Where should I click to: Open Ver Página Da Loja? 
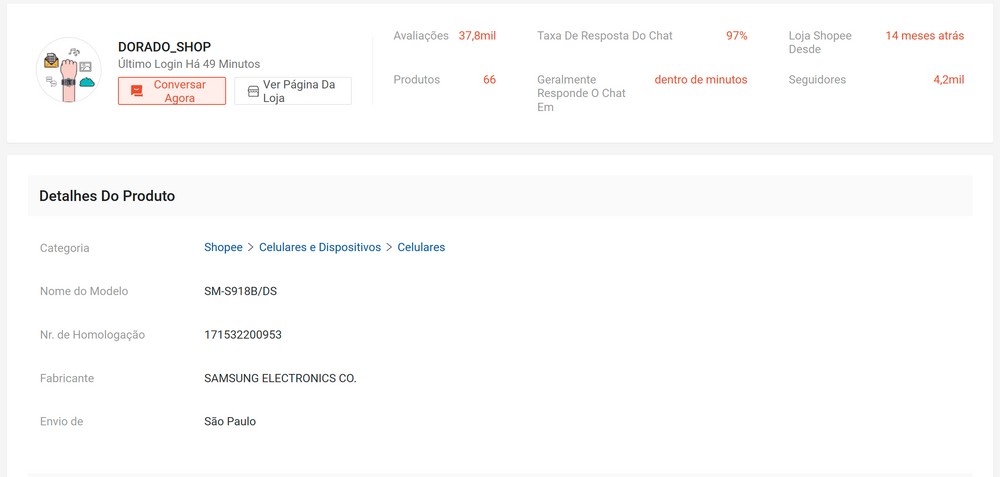point(293,91)
